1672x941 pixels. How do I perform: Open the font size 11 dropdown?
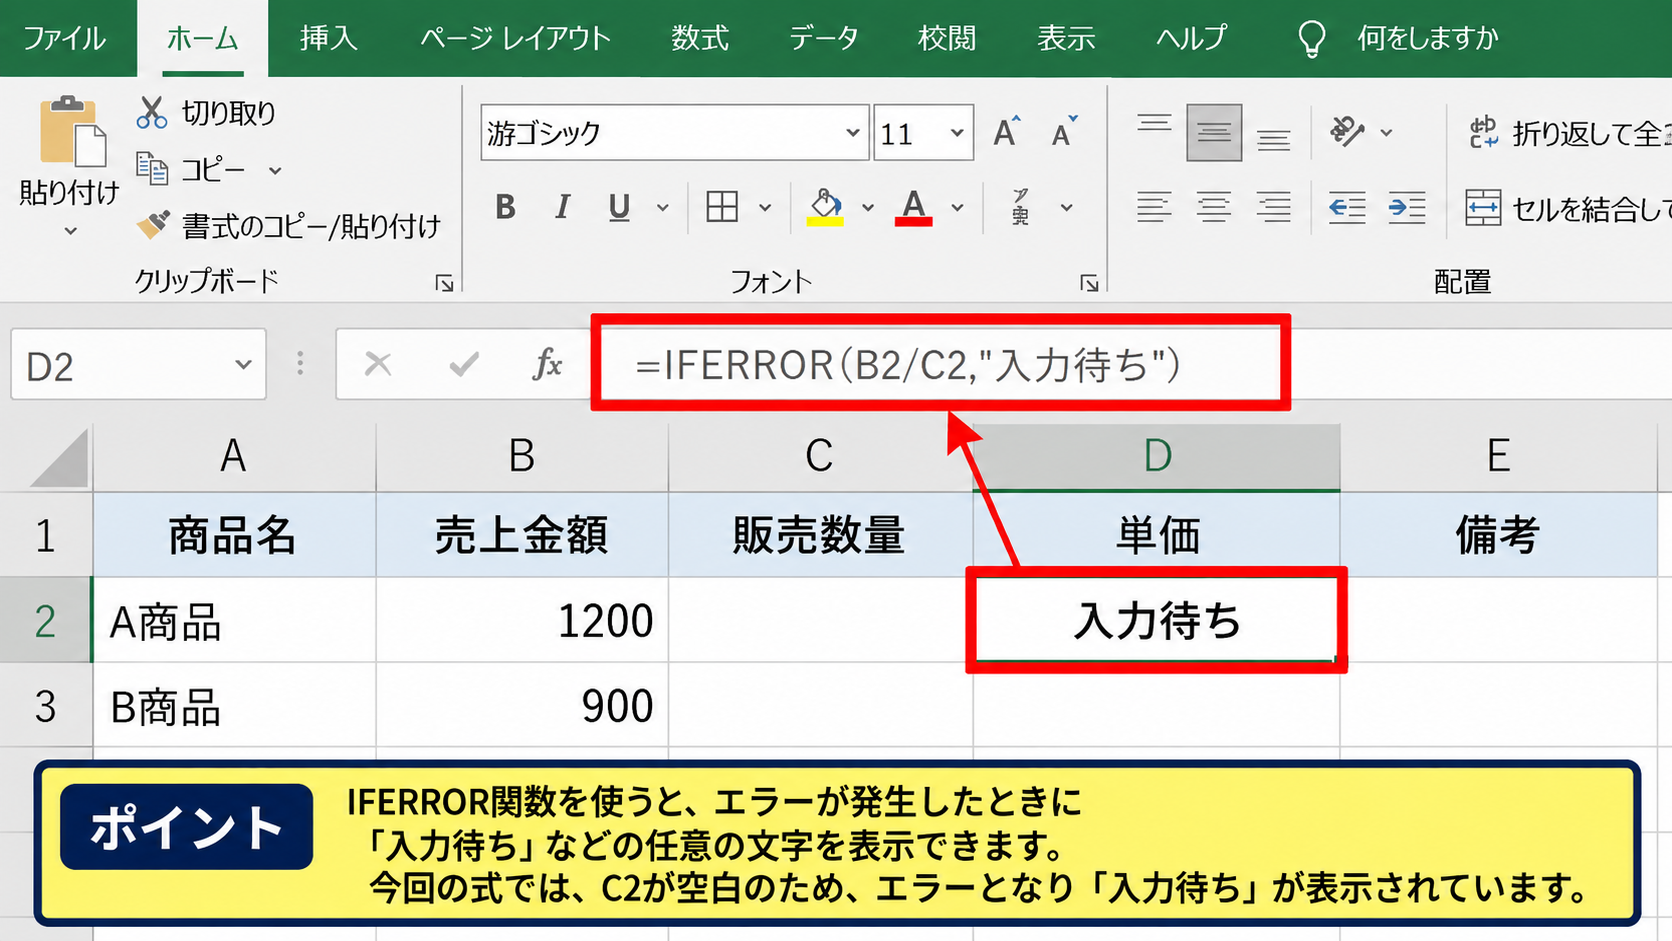tap(957, 132)
